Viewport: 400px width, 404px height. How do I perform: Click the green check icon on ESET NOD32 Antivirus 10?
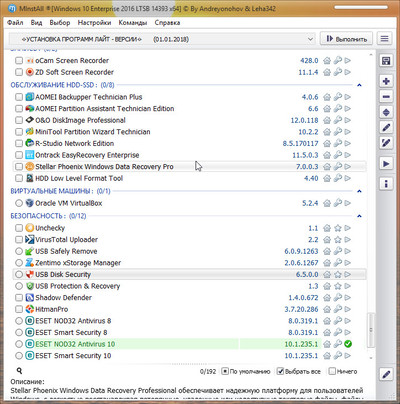pos(348,344)
